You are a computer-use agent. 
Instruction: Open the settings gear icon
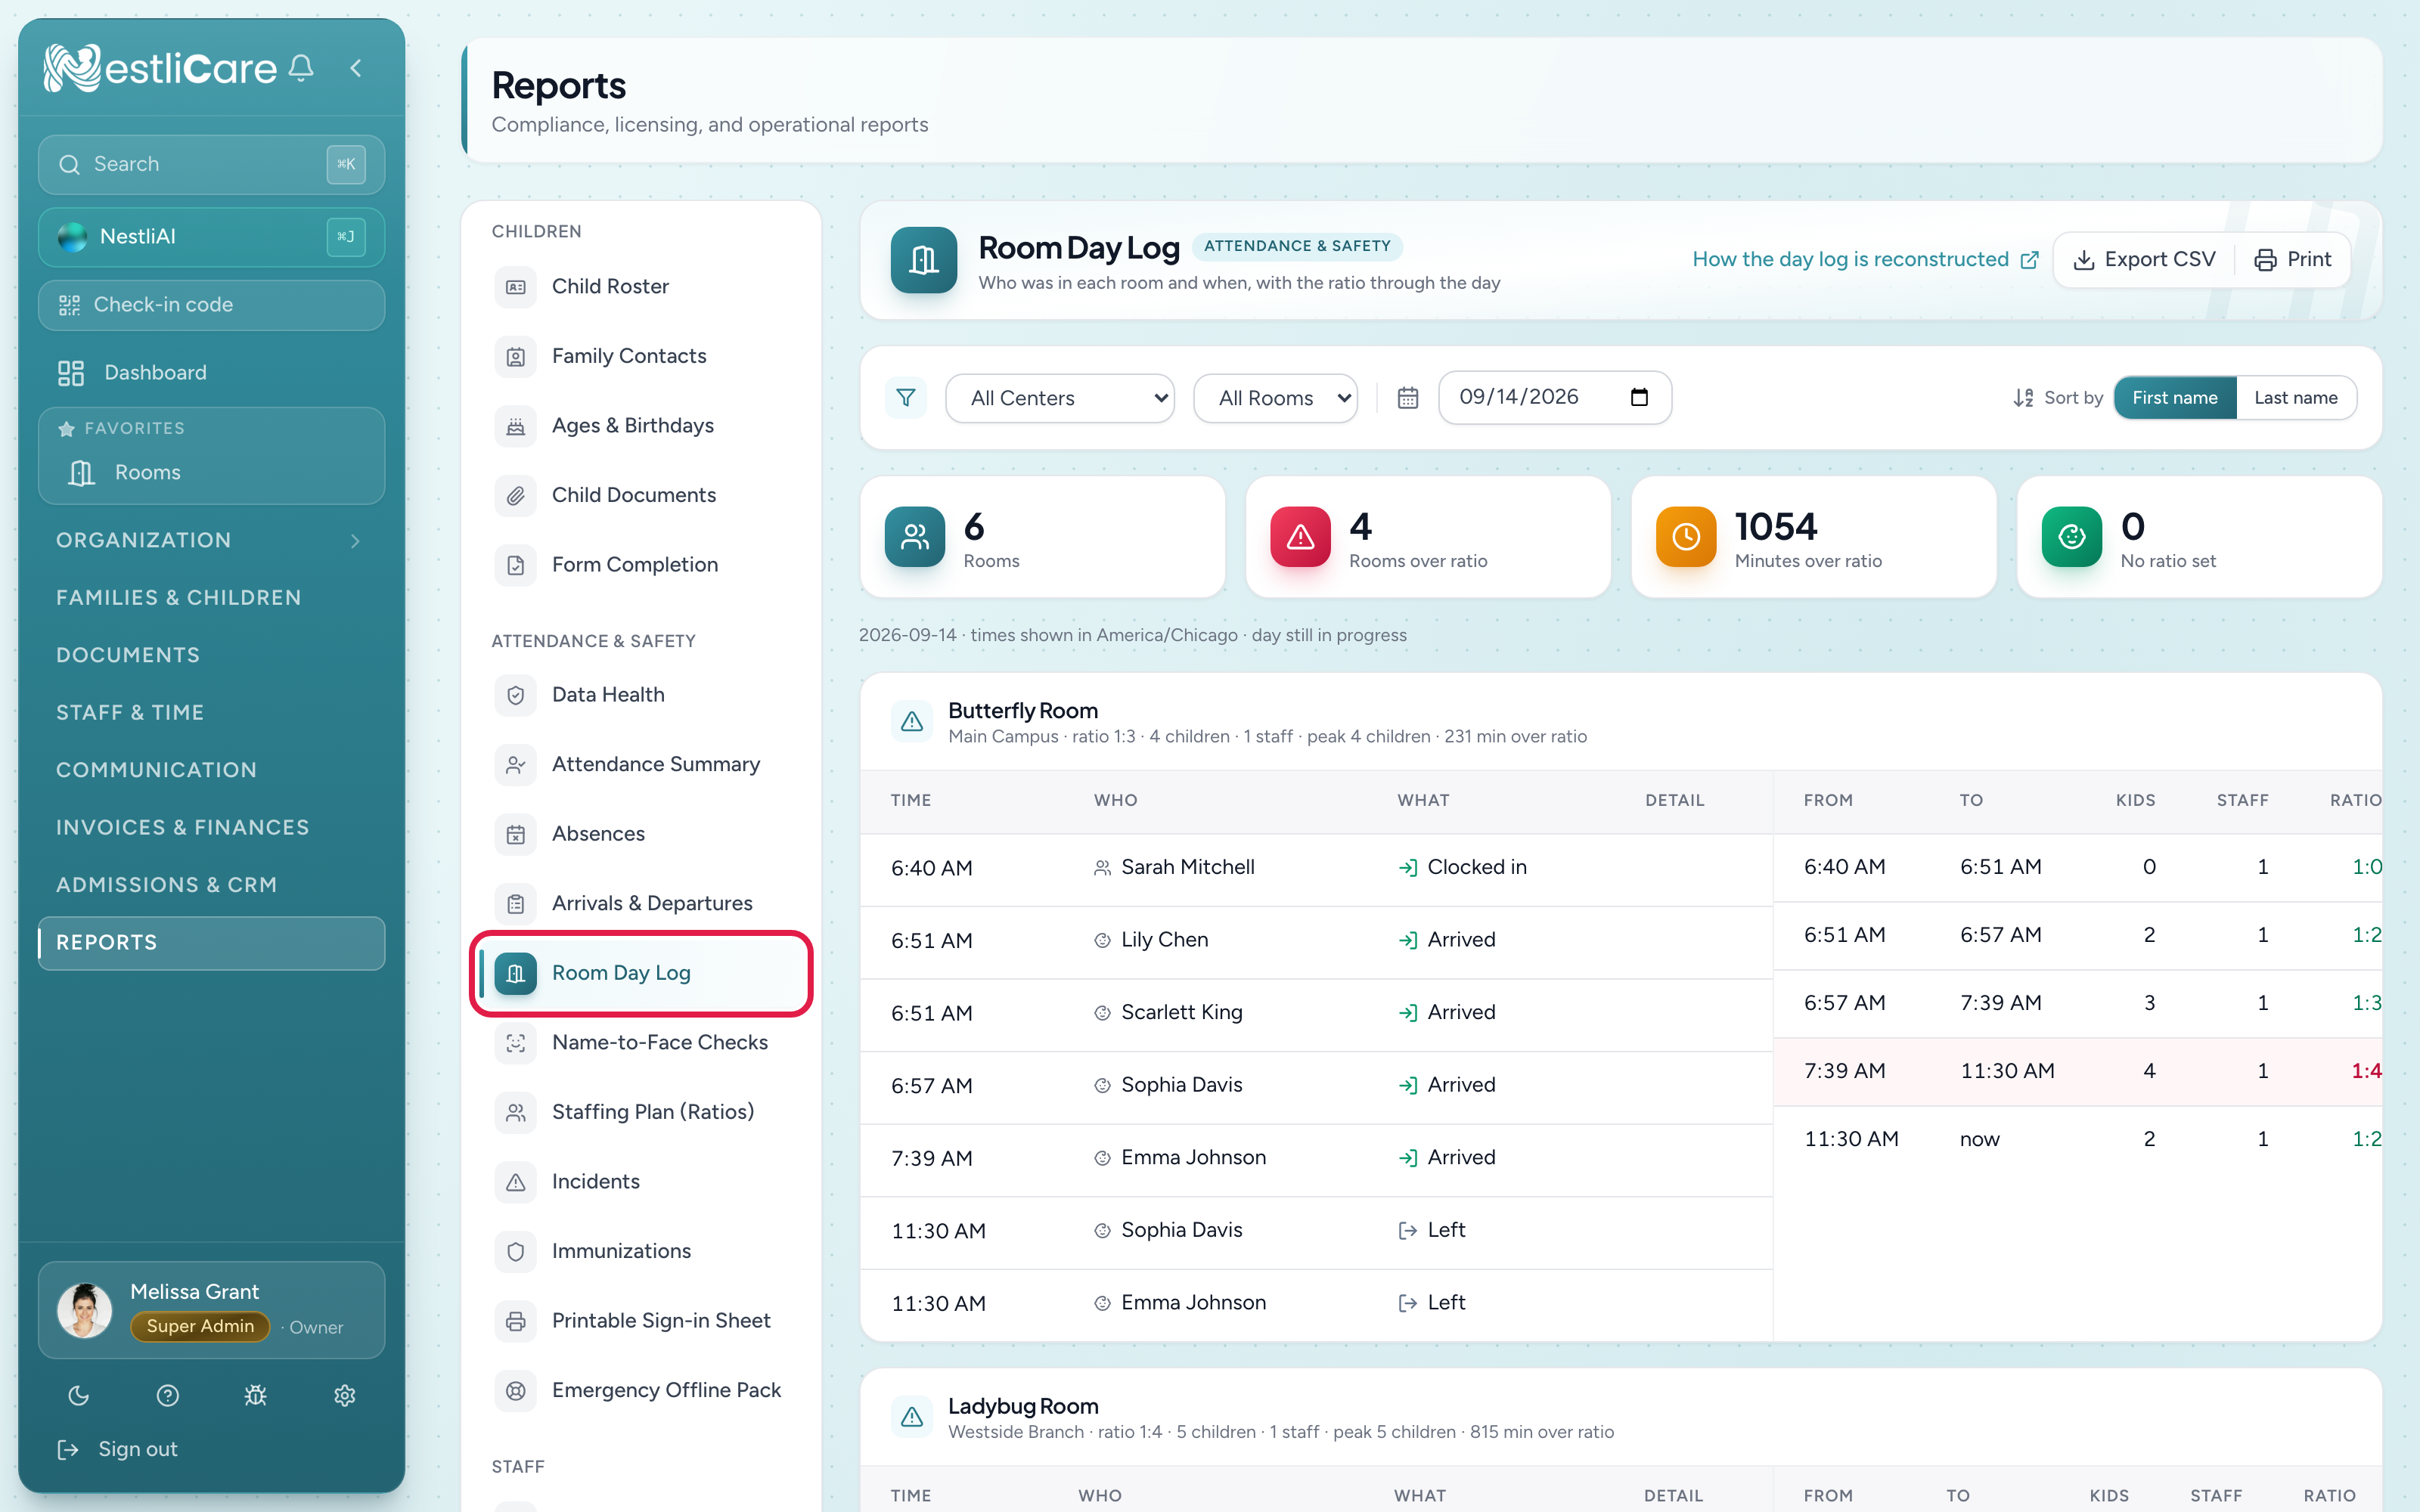point(345,1395)
